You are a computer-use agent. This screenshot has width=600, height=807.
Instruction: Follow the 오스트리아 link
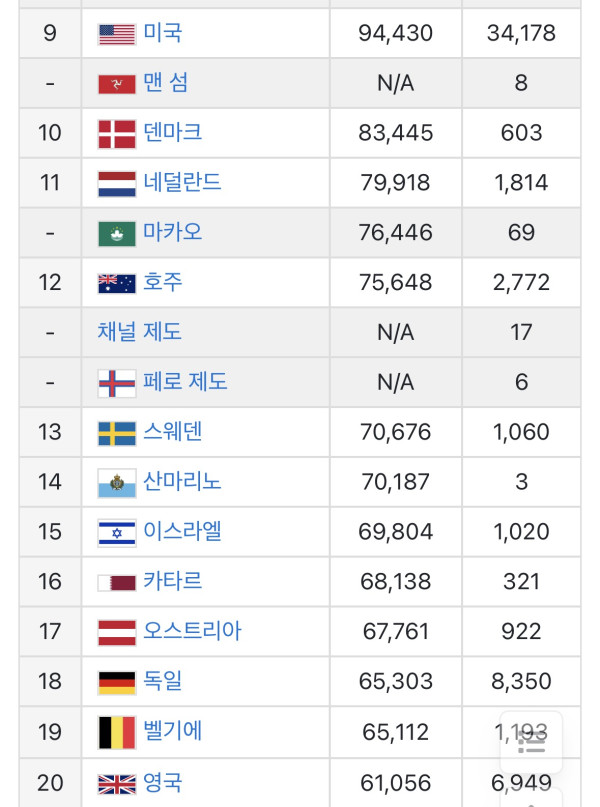tap(192, 631)
